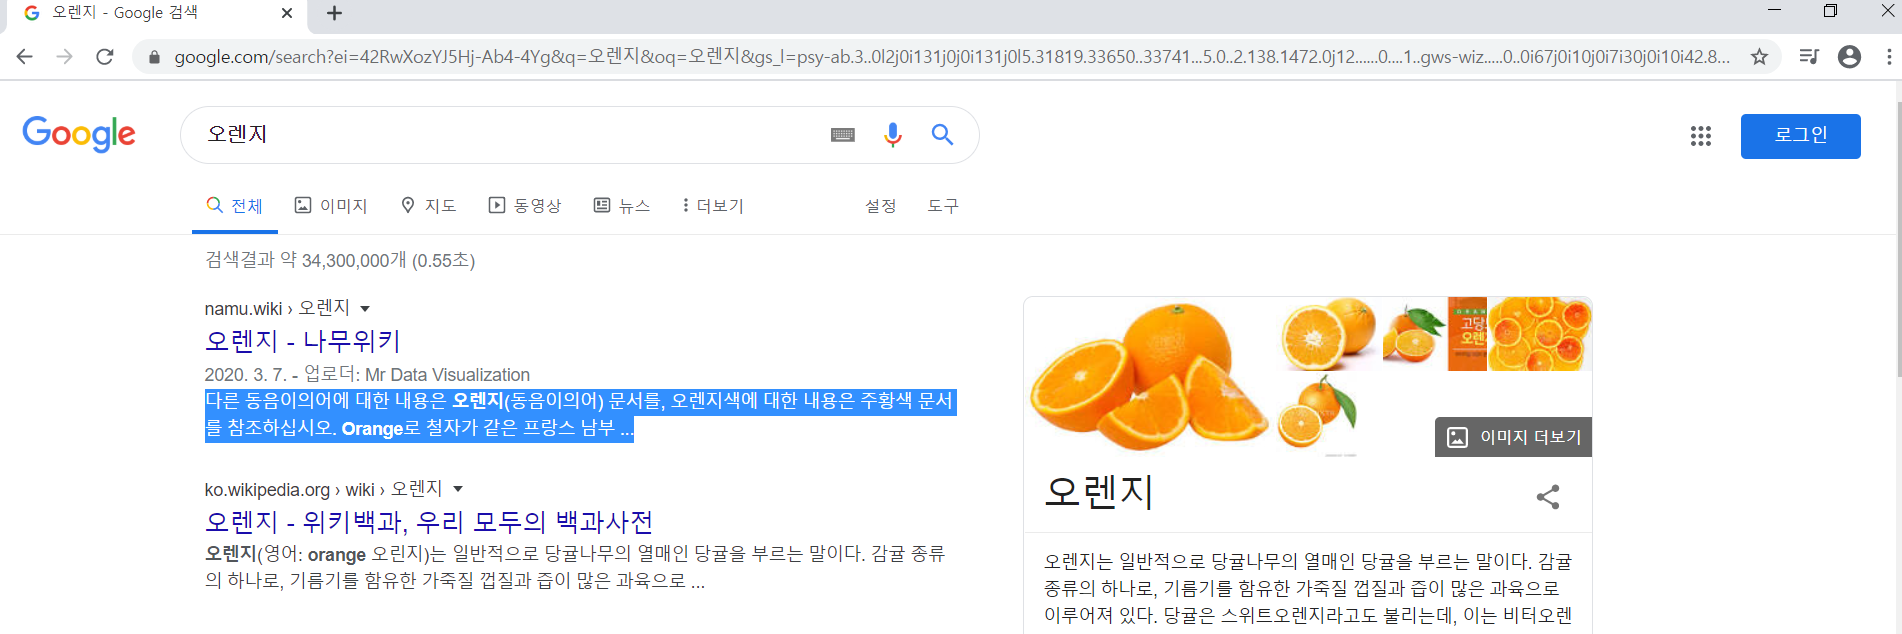This screenshot has width=1902, height=634.
Task: Click the namu.wiki › 오렌지 breadcrumb
Action: tap(277, 308)
